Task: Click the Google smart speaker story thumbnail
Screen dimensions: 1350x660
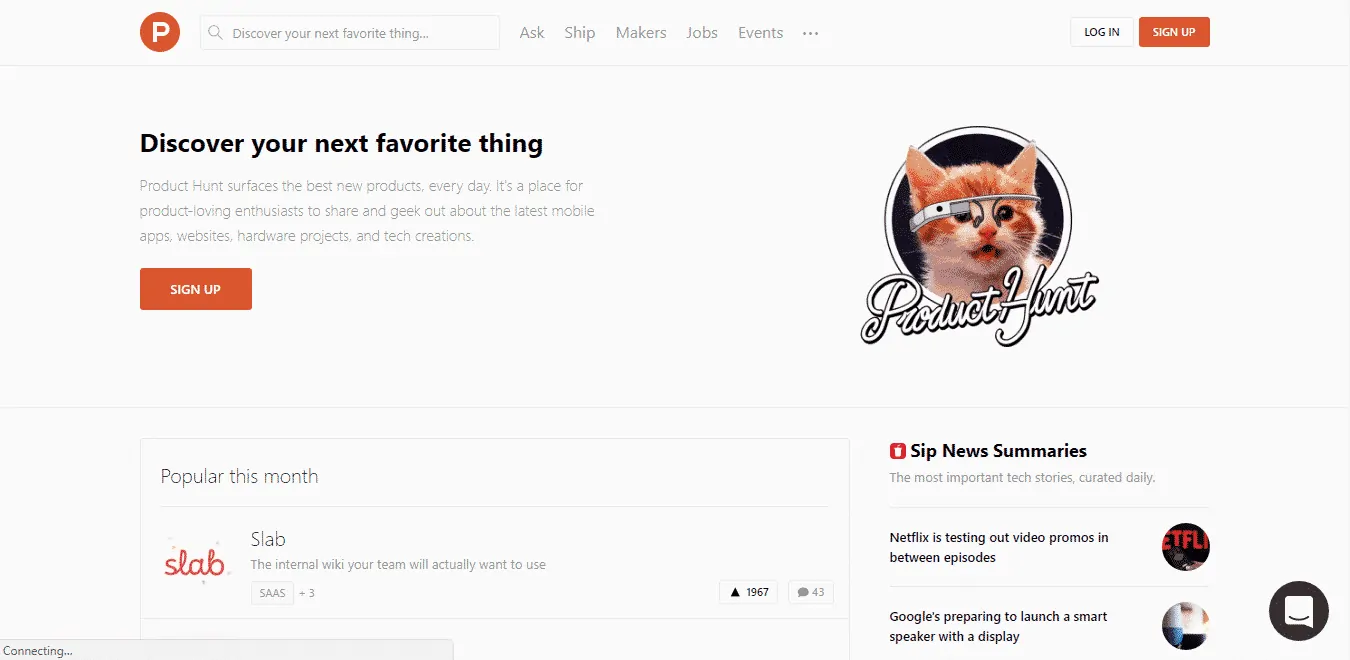Action: [x=1186, y=626]
